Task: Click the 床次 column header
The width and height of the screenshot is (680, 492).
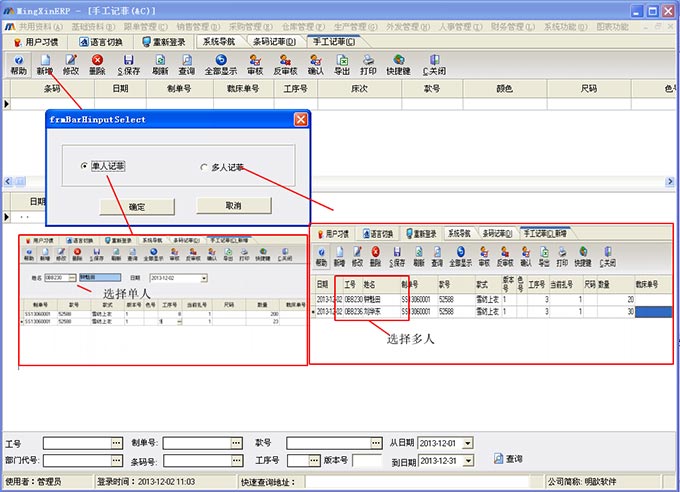Action: coord(360,89)
